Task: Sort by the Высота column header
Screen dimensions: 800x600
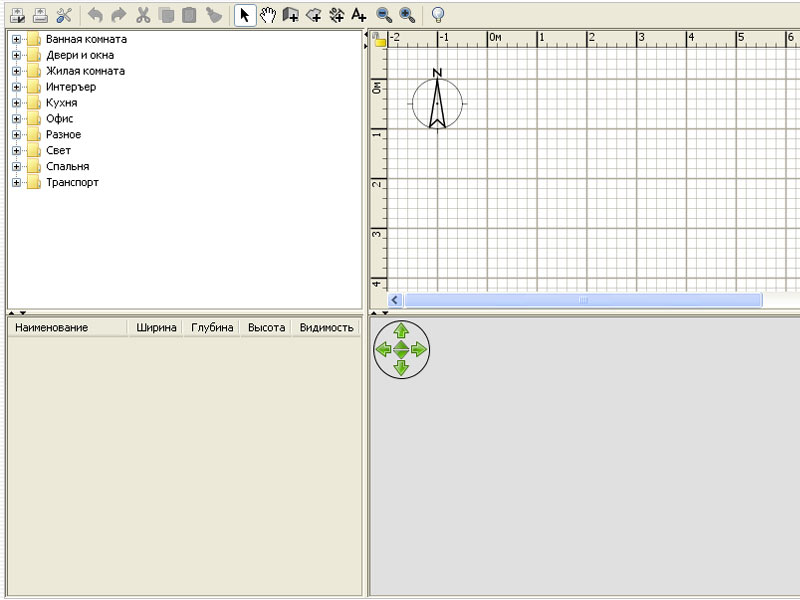Action: coord(266,328)
